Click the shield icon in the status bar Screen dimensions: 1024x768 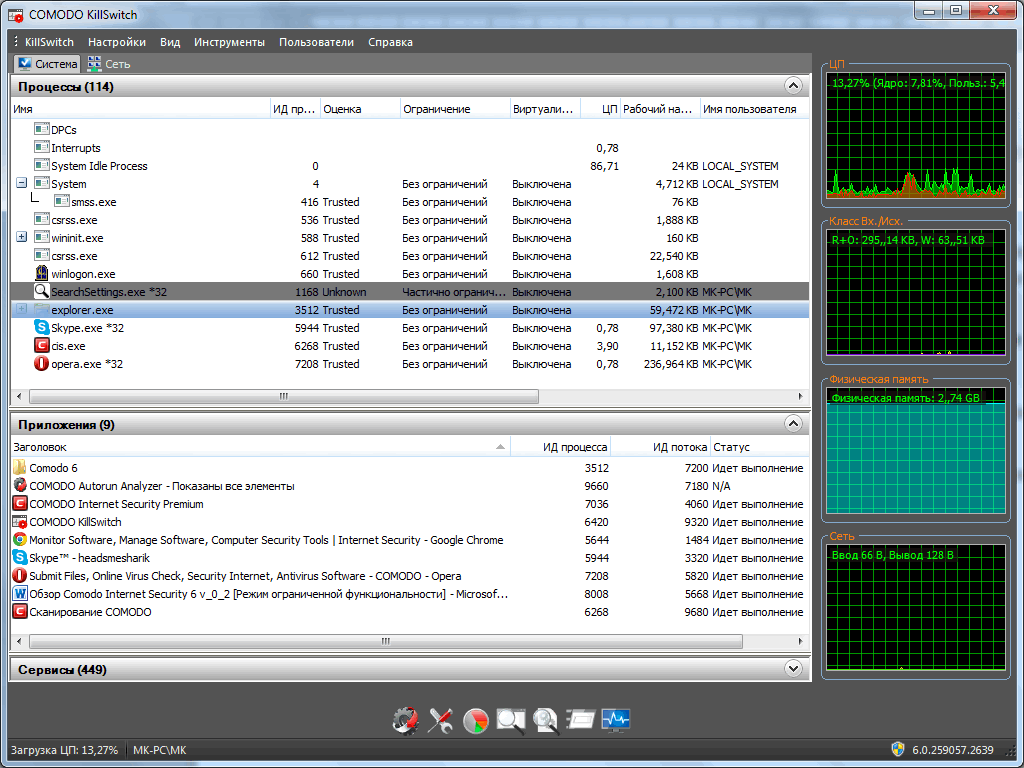(x=898, y=749)
